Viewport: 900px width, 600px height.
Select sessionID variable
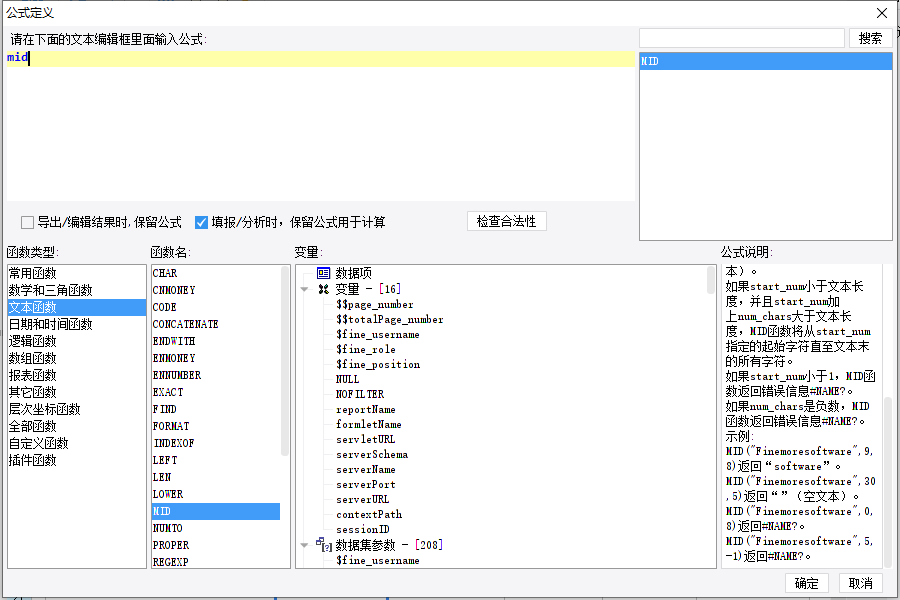[x=363, y=529]
